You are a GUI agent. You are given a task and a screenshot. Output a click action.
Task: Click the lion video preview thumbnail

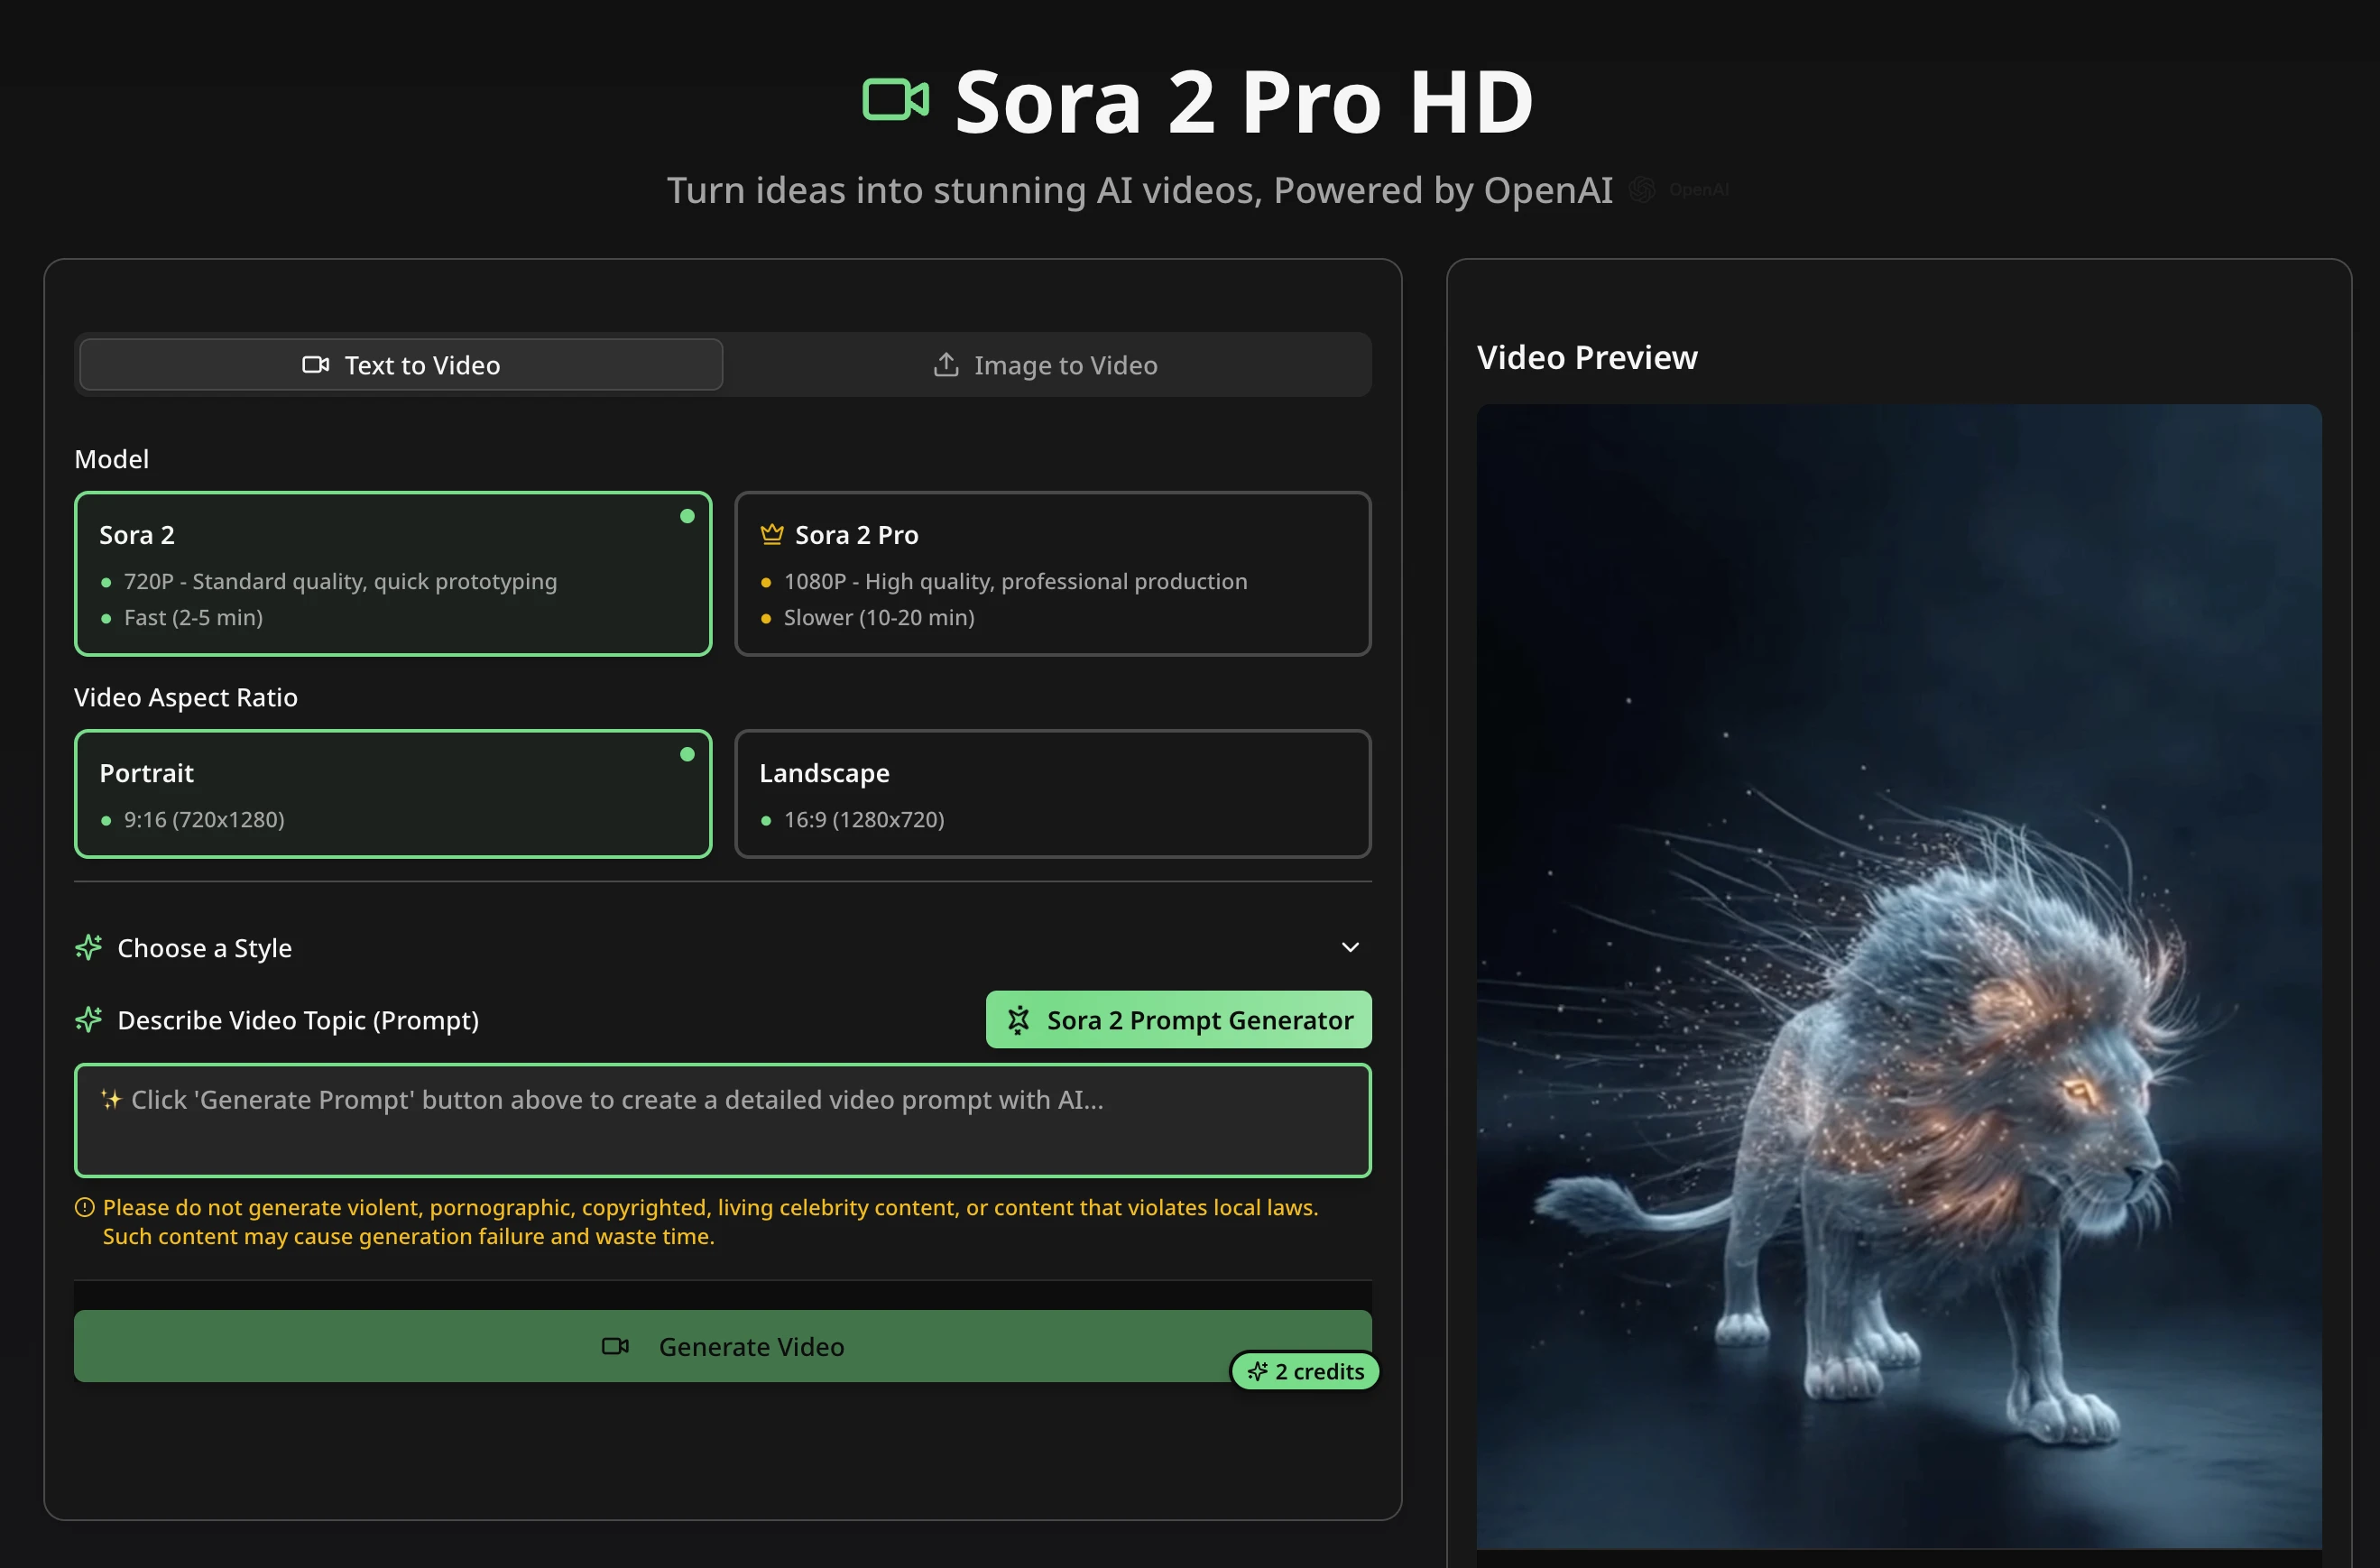[x=1898, y=976]
